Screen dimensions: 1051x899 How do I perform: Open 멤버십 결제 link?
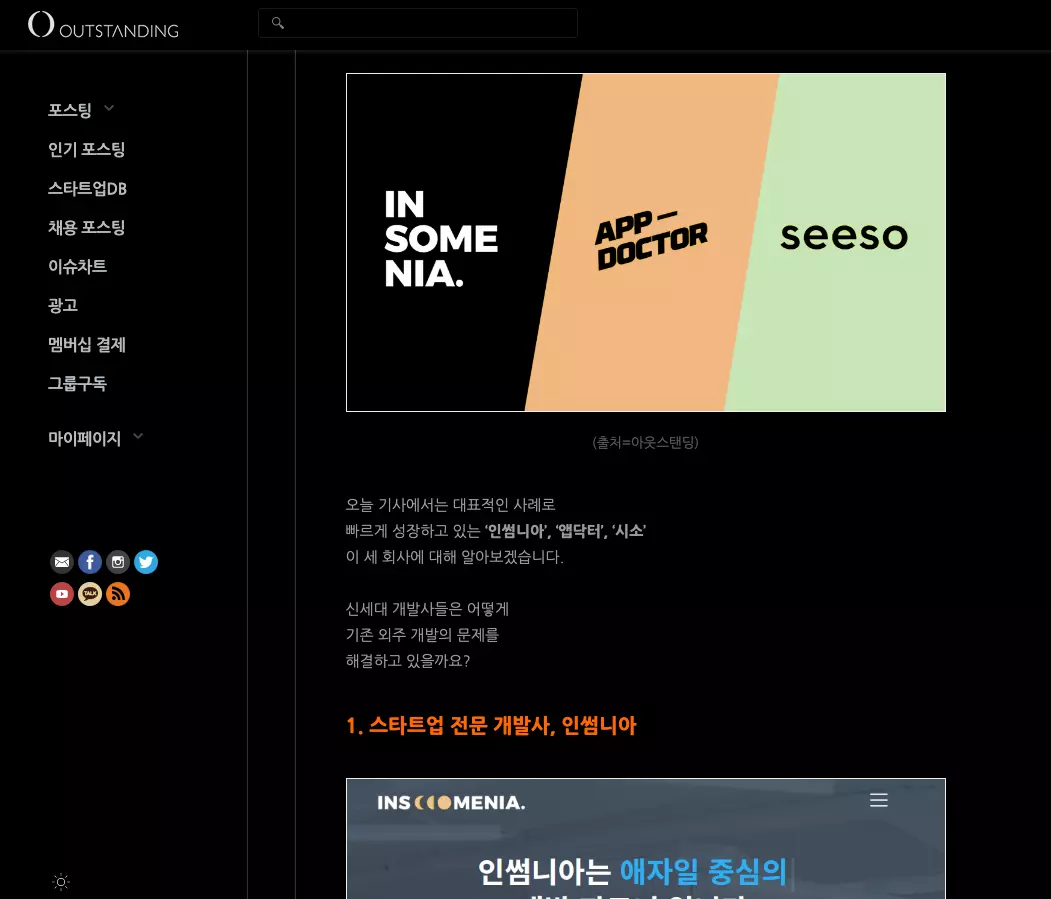86,345
